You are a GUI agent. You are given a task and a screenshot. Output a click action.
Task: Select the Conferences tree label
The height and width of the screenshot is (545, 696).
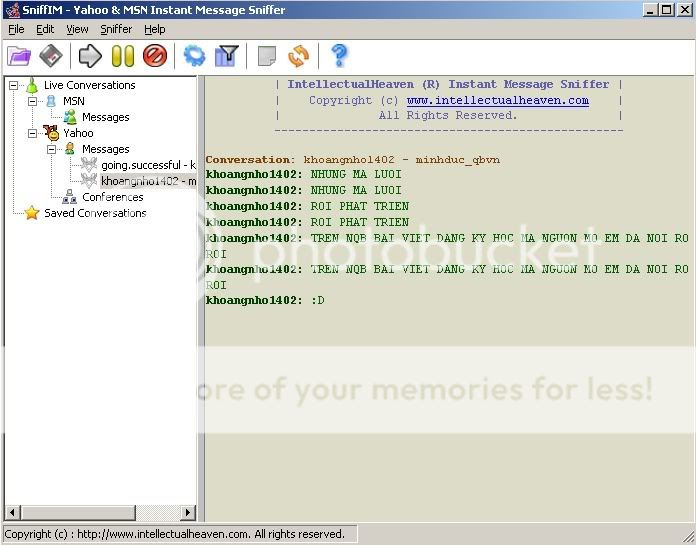113,197
